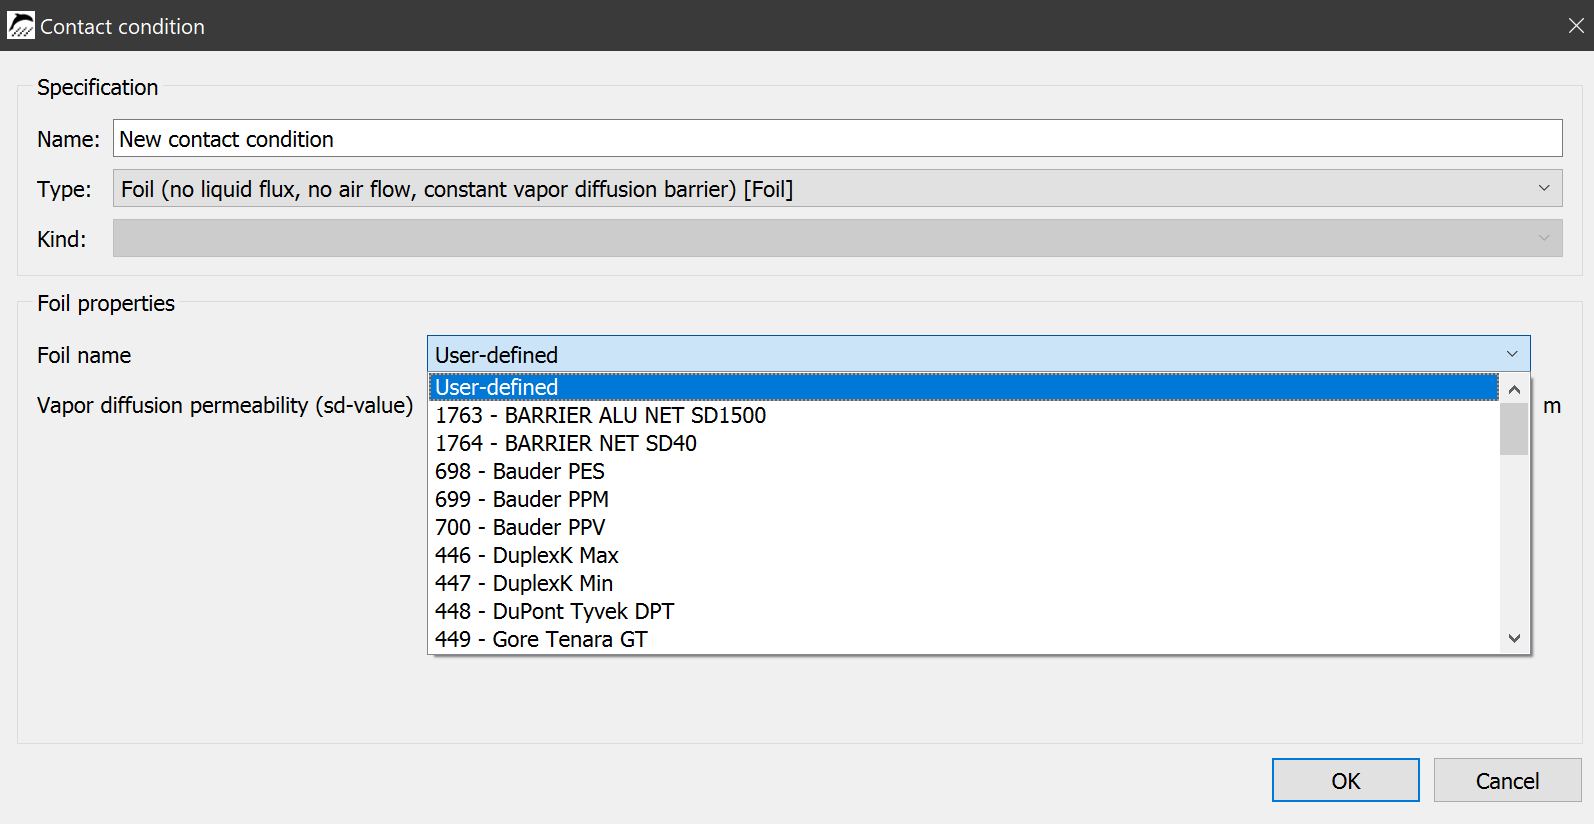1594x824 pixels.
Task: Select User-defined in the foil list
Action: point(964,387)
